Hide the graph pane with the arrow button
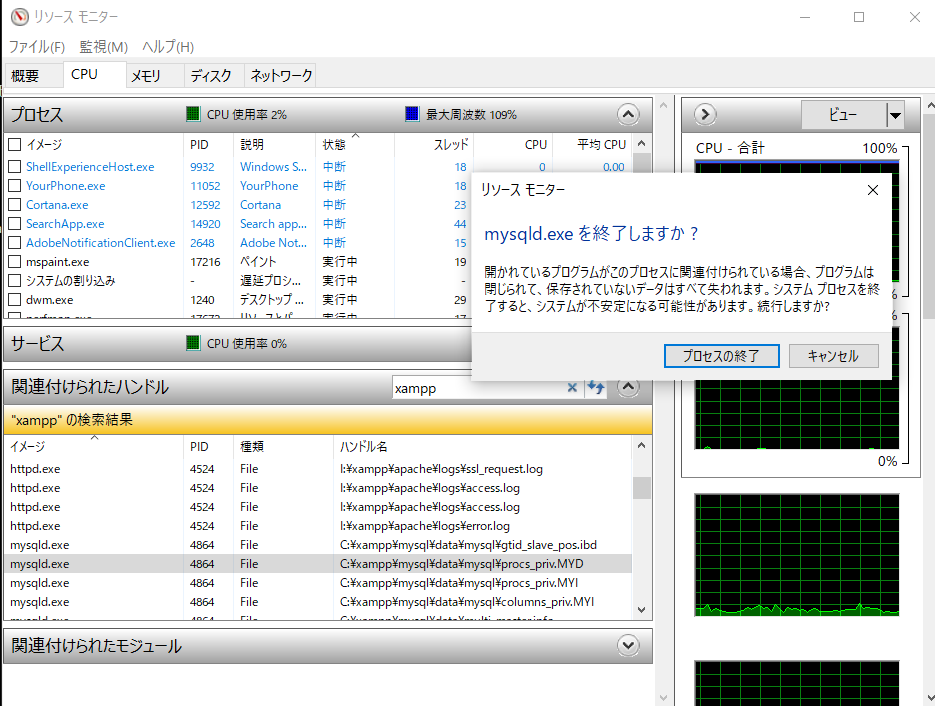Viewport: 935px width, 706px height. 705,115
